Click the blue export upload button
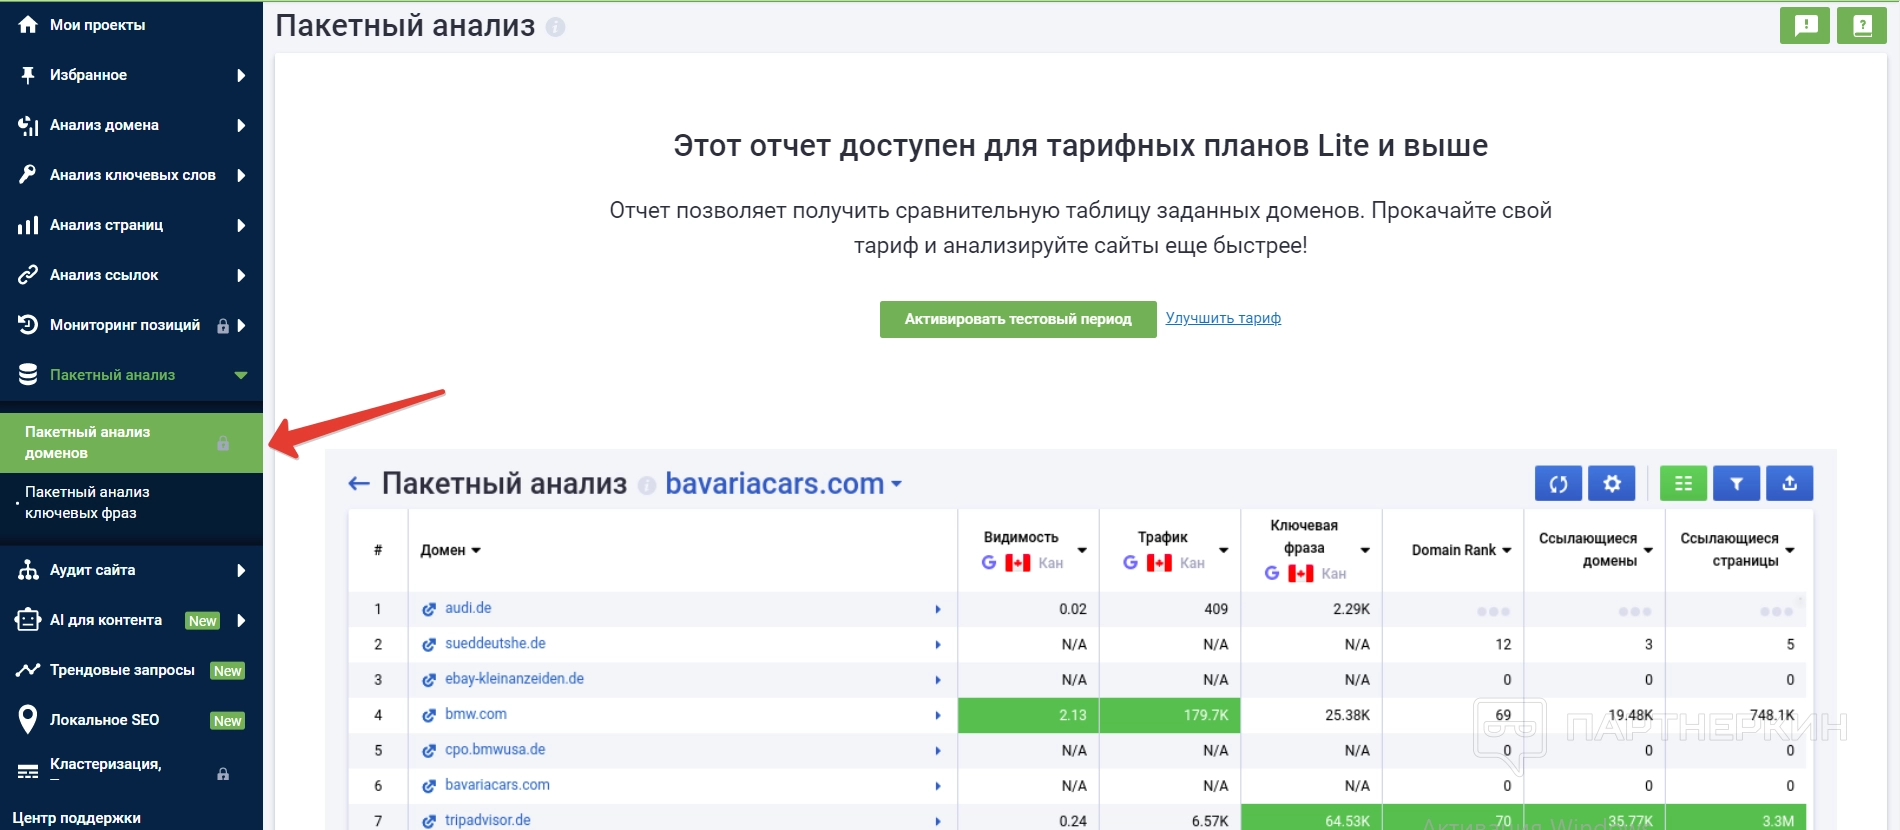 coord(1790,484)
